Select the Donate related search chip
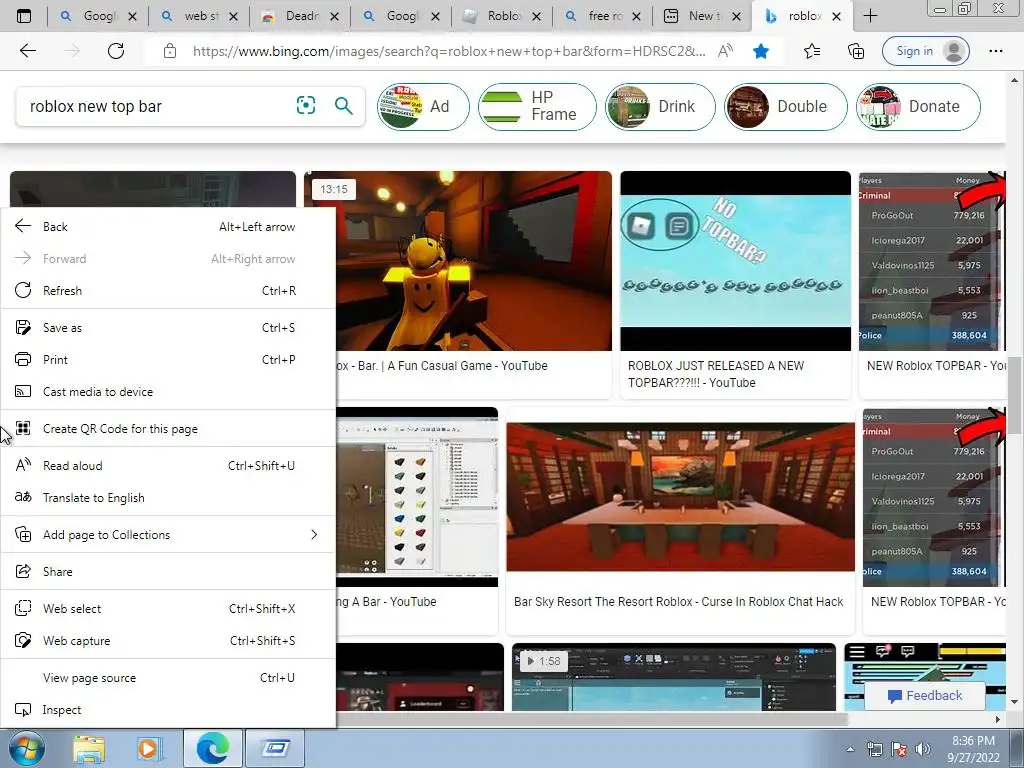 918,106
